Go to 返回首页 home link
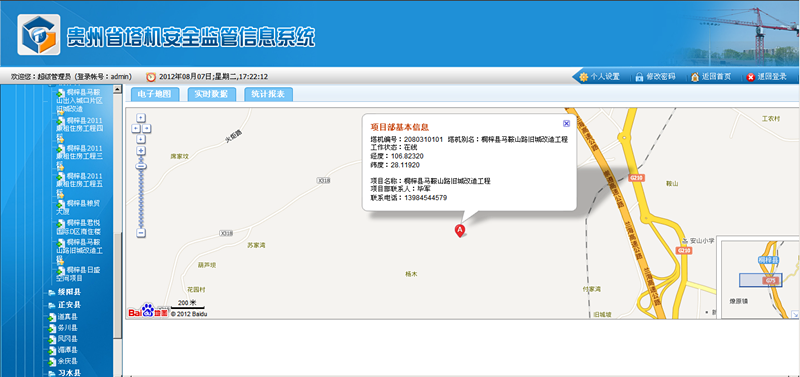The width and height of the screenshot is (800, 377). (711, 77)
